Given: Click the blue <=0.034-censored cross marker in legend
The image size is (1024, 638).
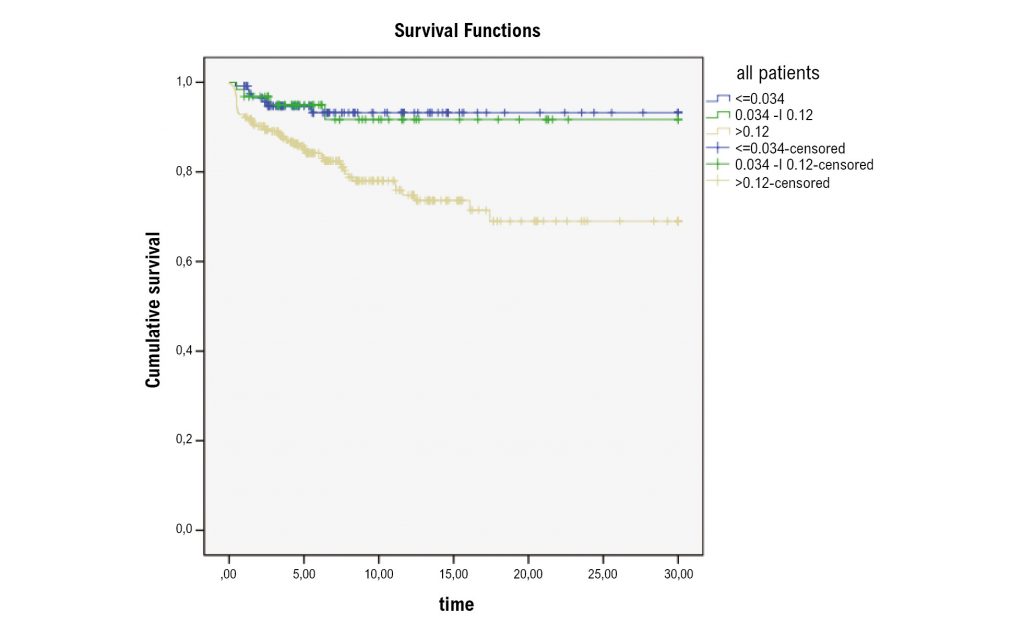Looking at the screenshot, I should (712, 148).
